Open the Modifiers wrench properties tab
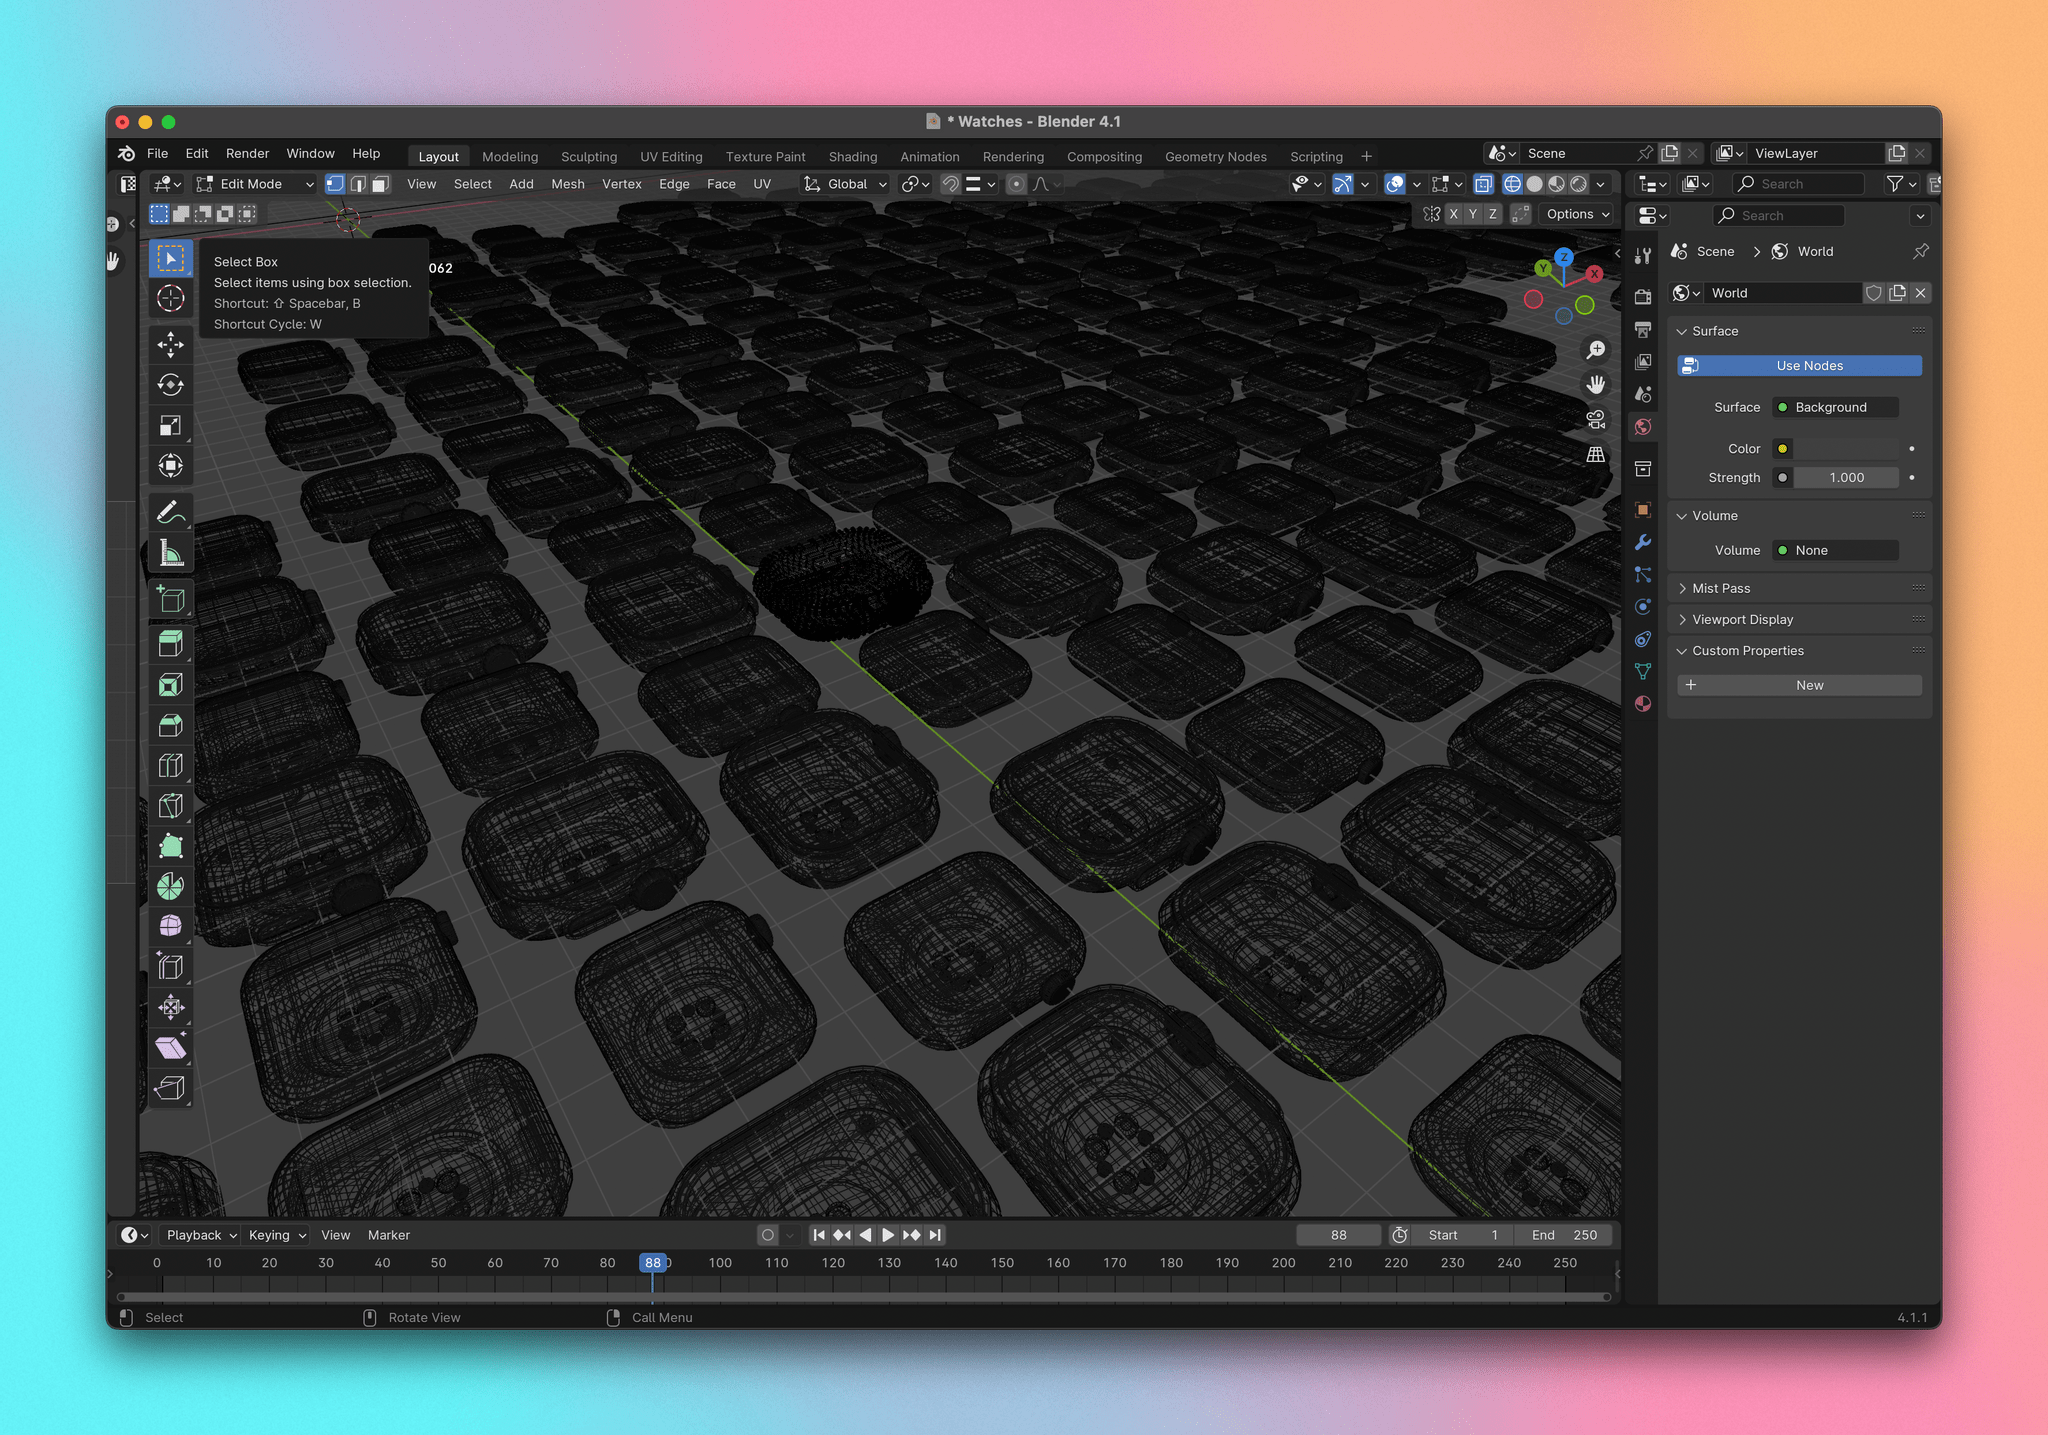2048x1435 pixels. click(x=1642, y=542)
